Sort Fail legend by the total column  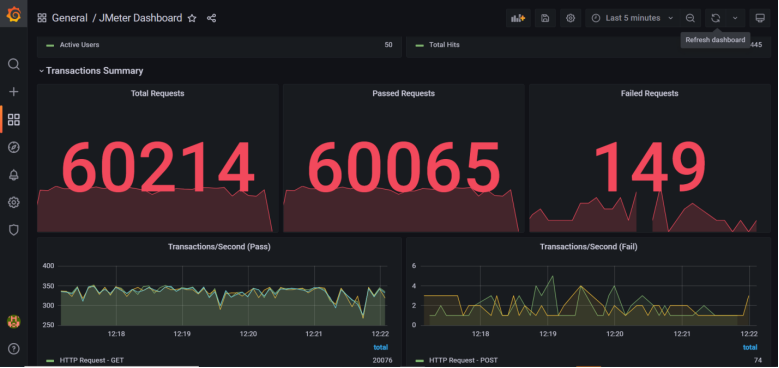click(x=750, y=347)
